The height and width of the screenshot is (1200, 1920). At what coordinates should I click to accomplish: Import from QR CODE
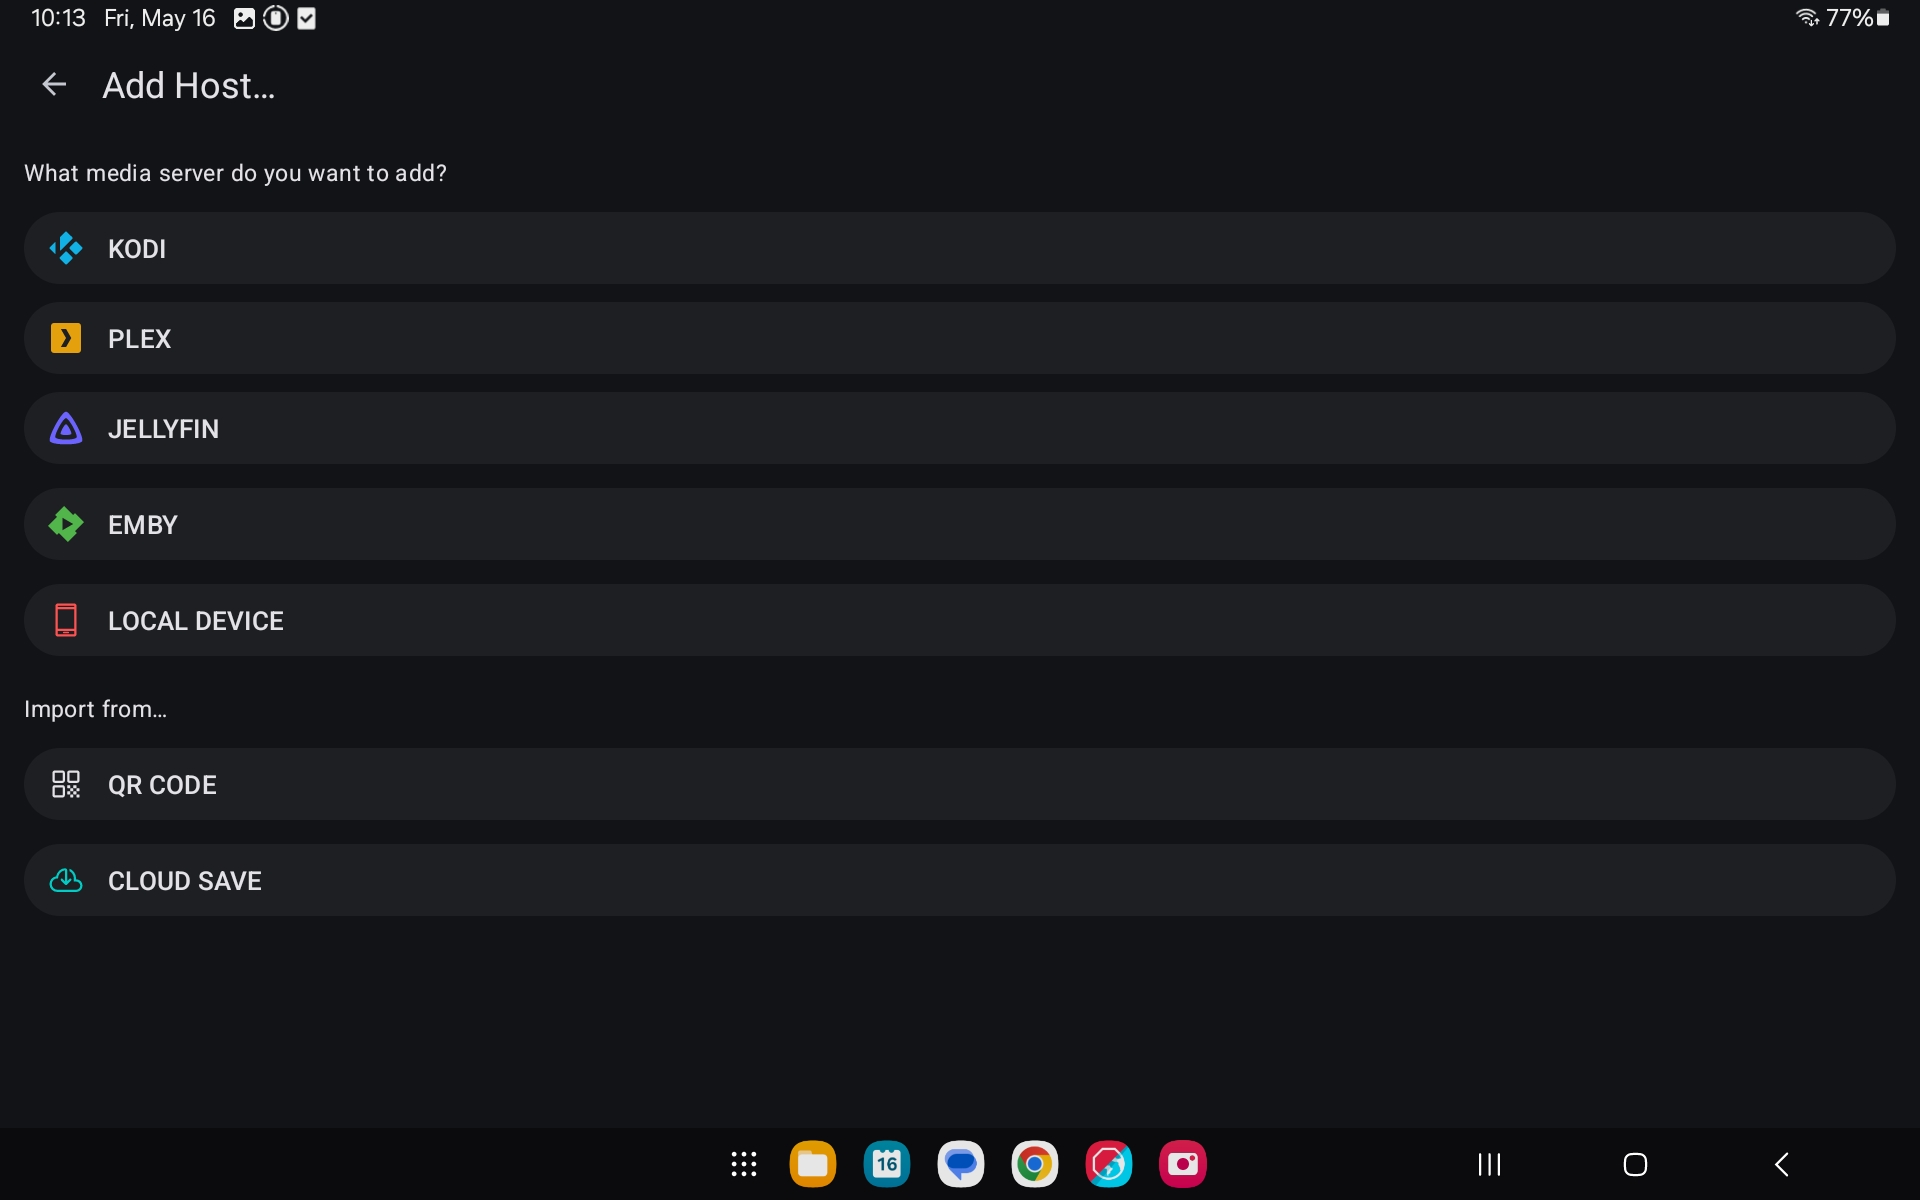[958, 784]
